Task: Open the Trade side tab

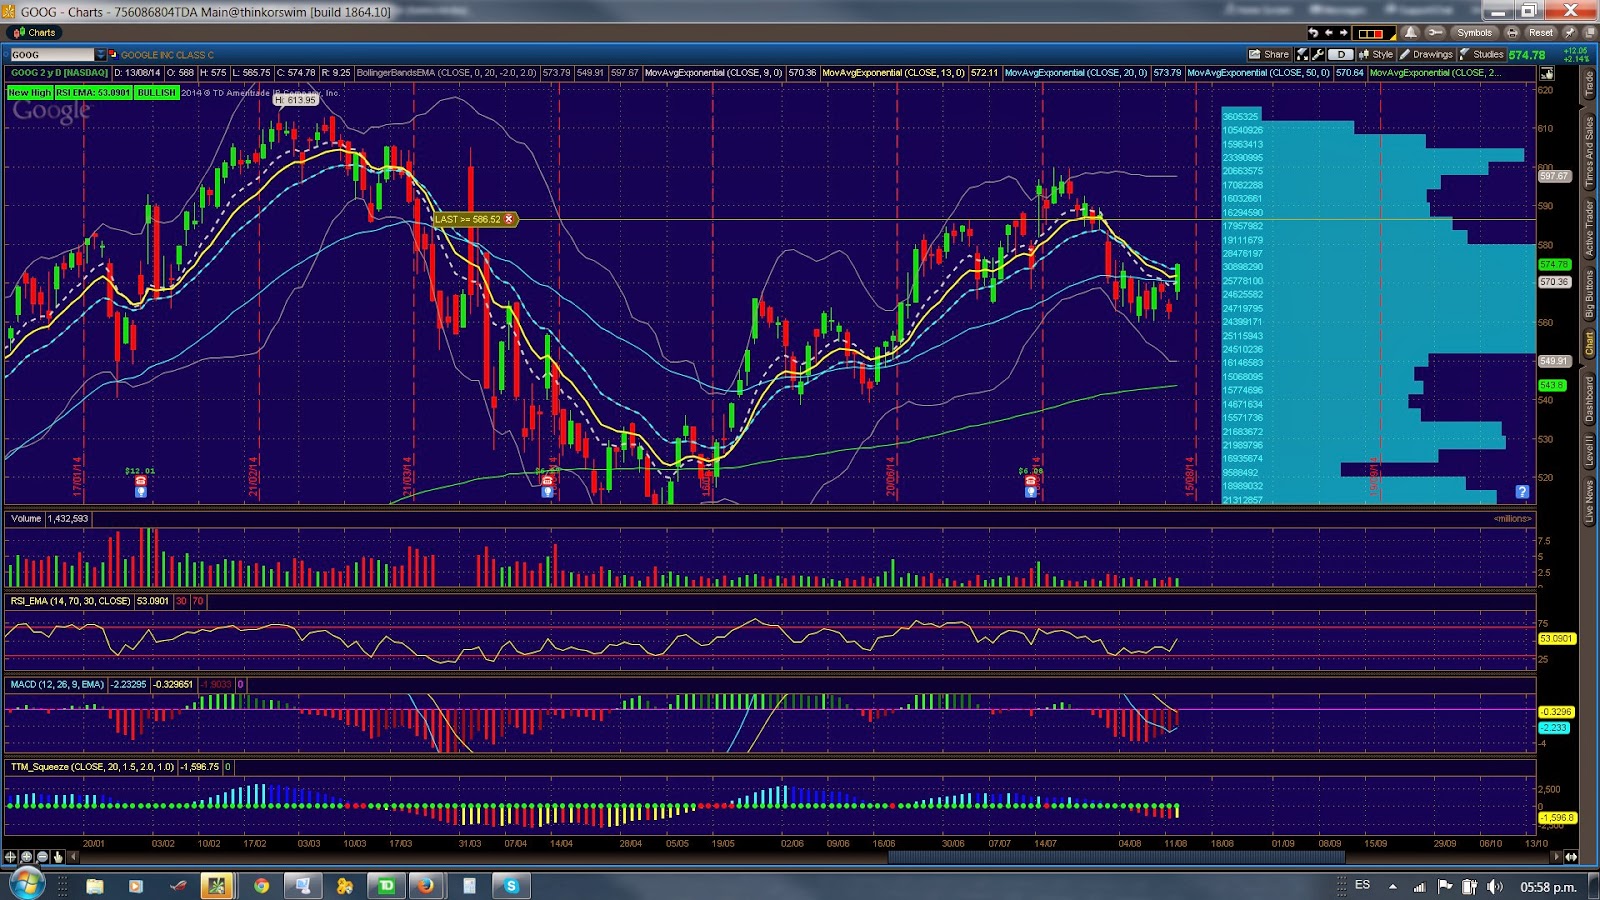Action: point(1589,83)
